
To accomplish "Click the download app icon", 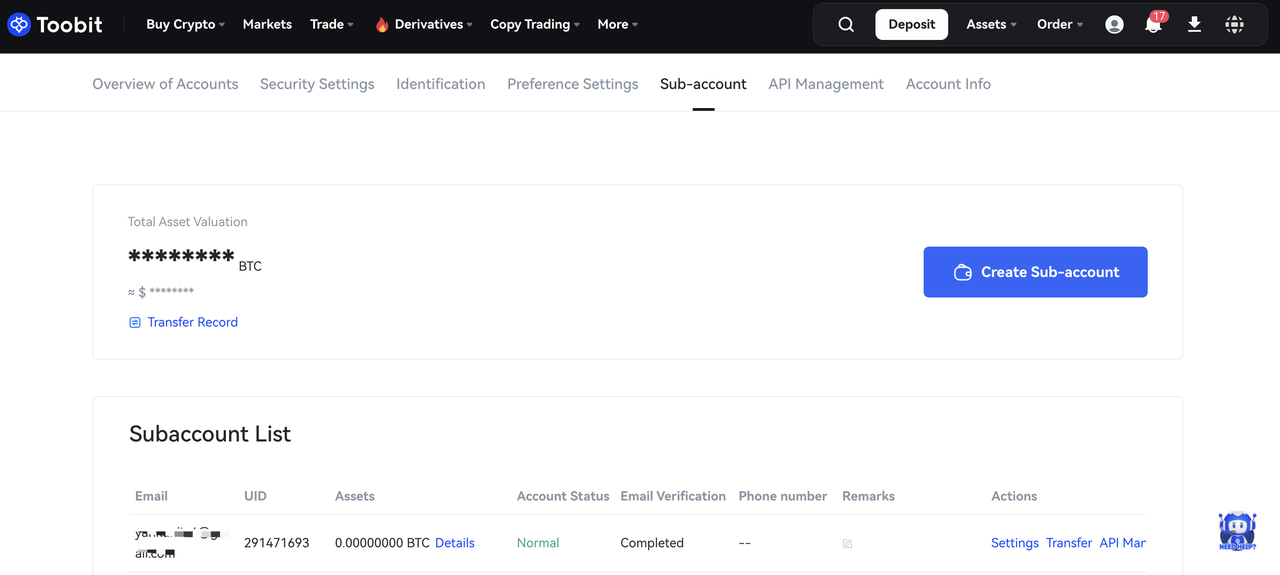I will pos(1194,25).
